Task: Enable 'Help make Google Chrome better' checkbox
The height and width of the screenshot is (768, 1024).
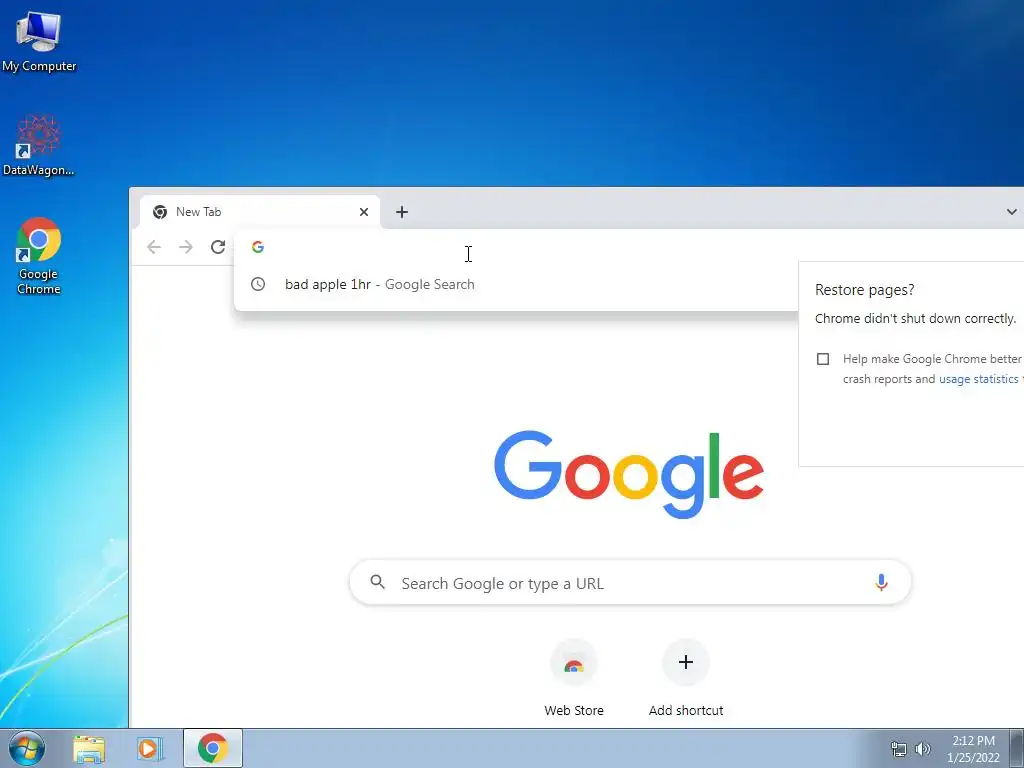Action: [823, 359]
